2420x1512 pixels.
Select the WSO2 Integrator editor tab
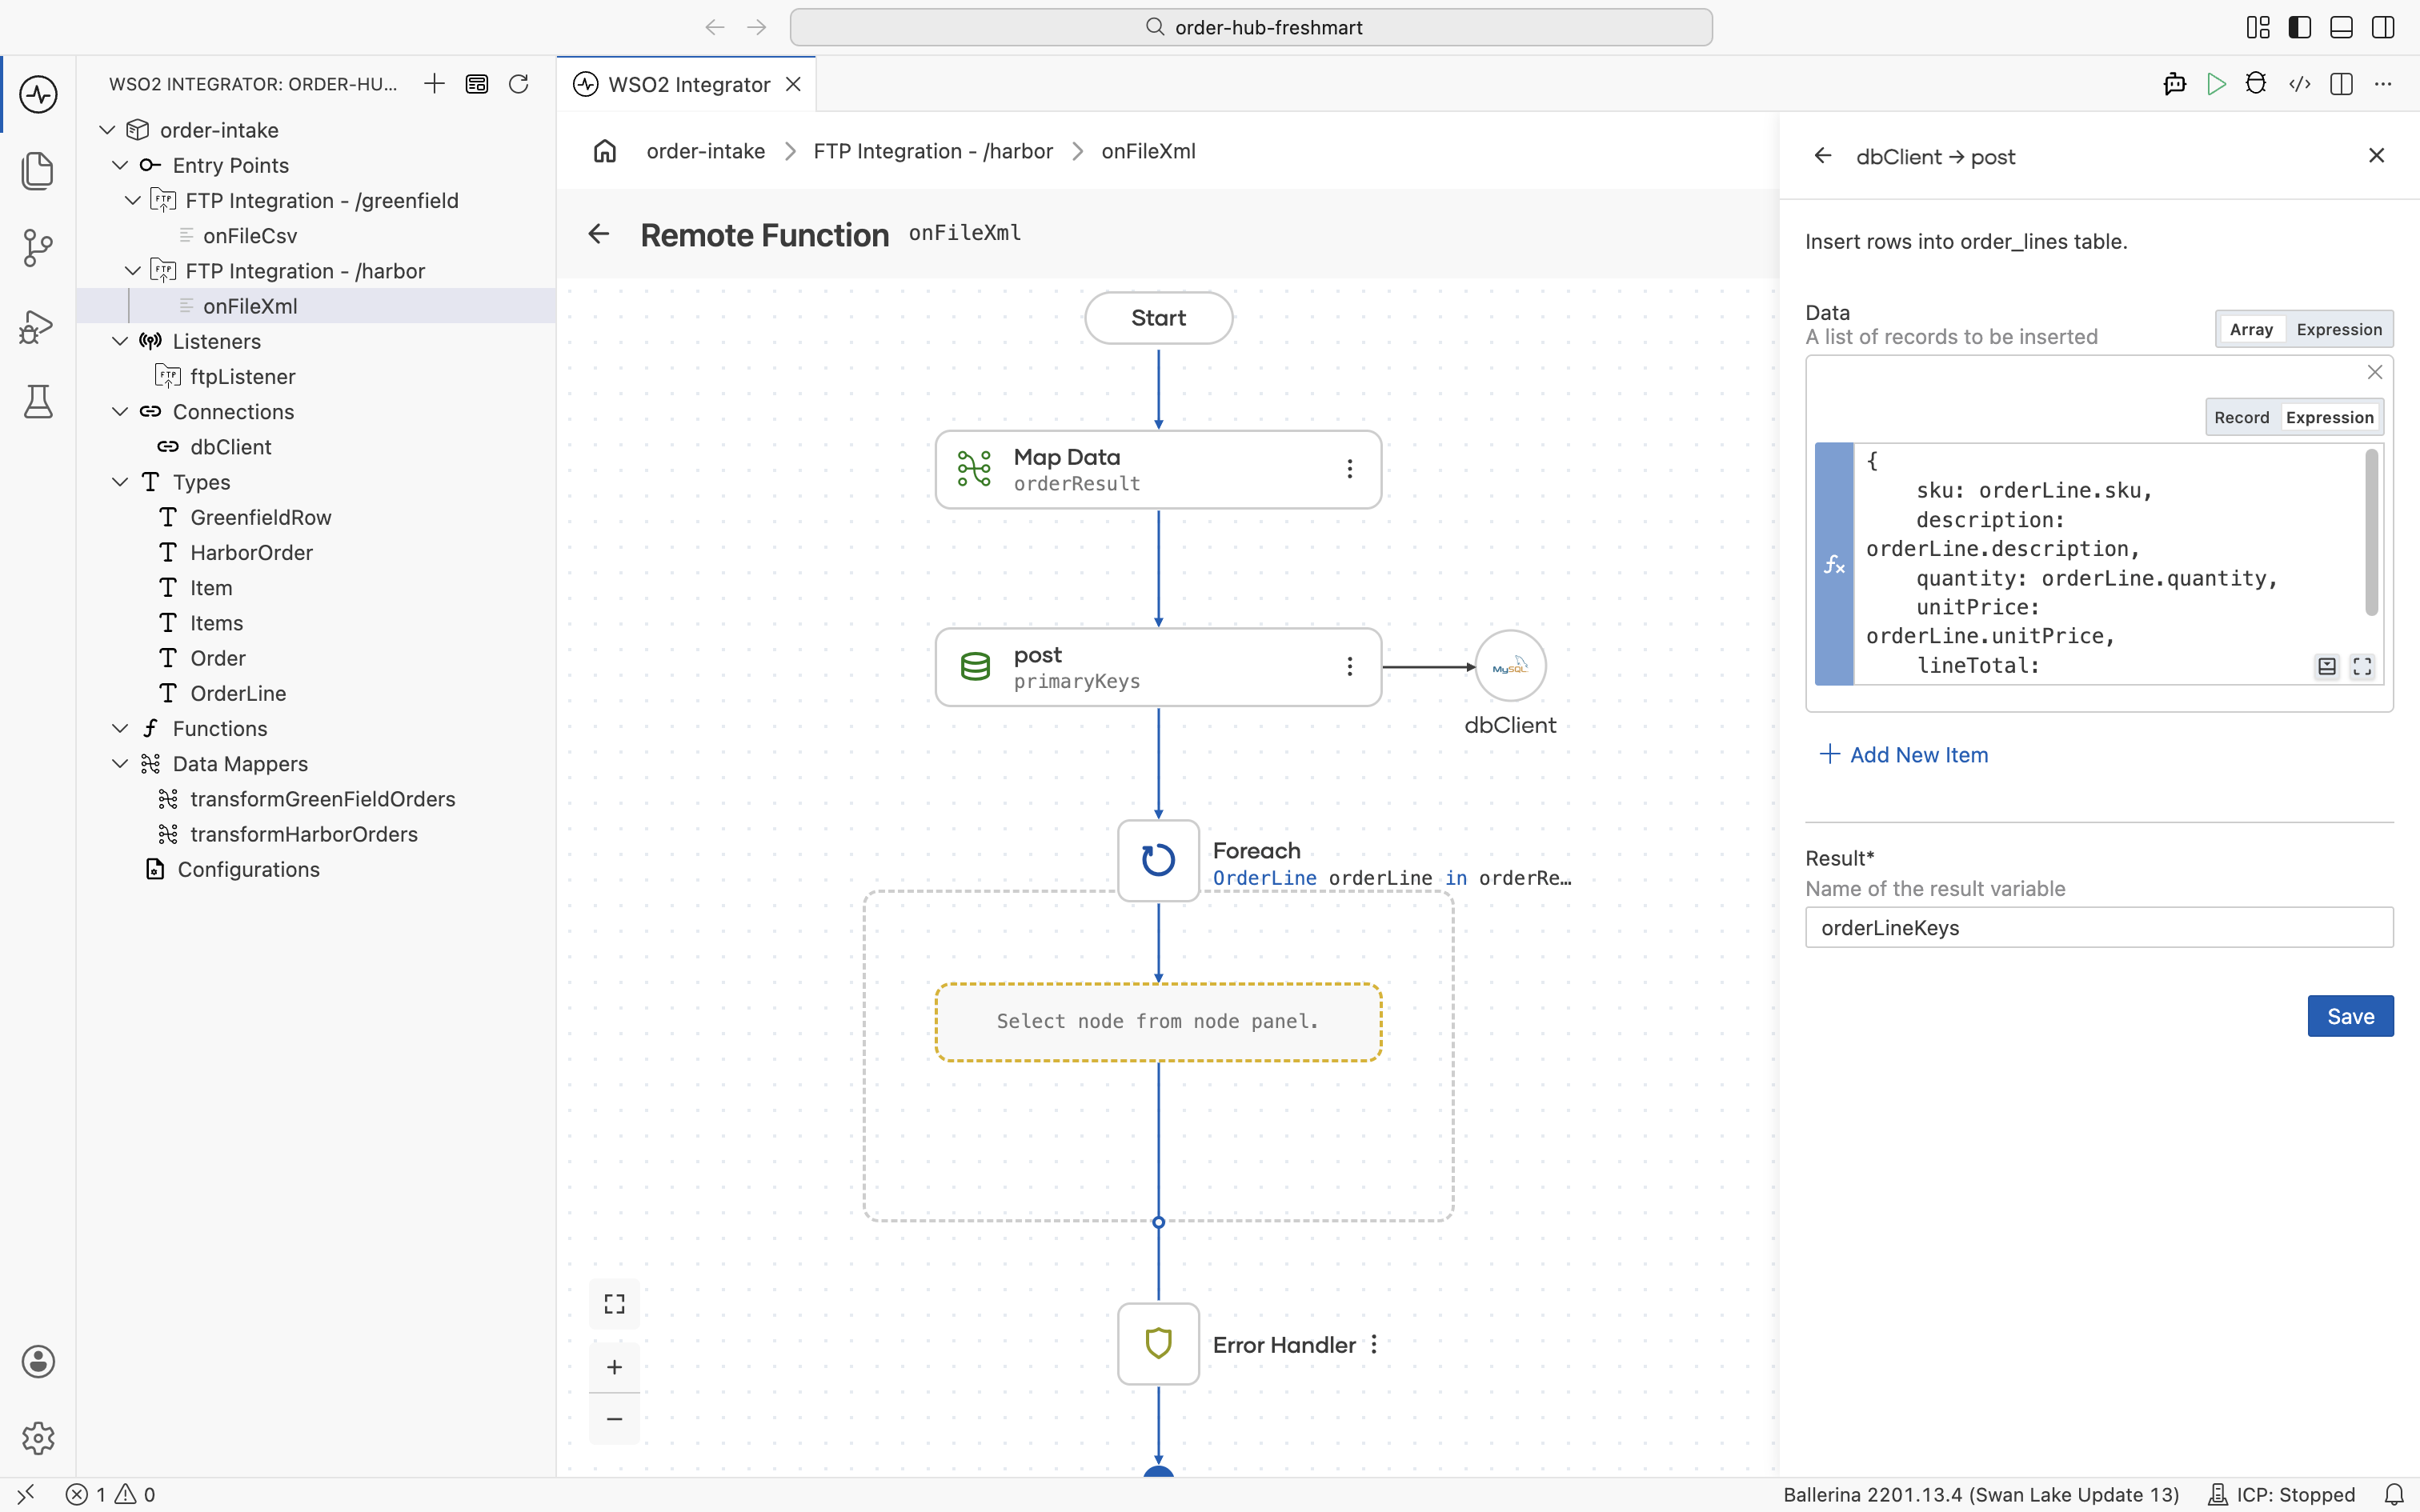click(688, 84)
